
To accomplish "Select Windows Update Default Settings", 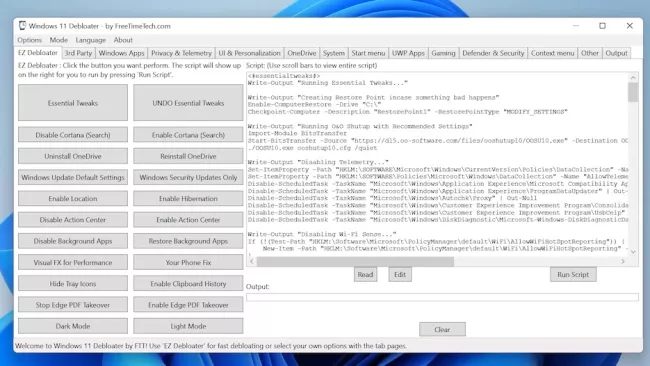I will 73,177.
